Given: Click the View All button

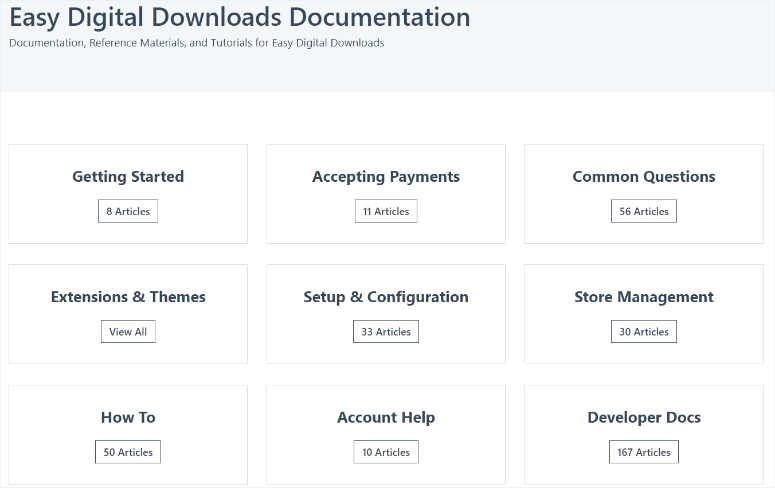Looking at the screenshot, I should click(x=128, y=332).
